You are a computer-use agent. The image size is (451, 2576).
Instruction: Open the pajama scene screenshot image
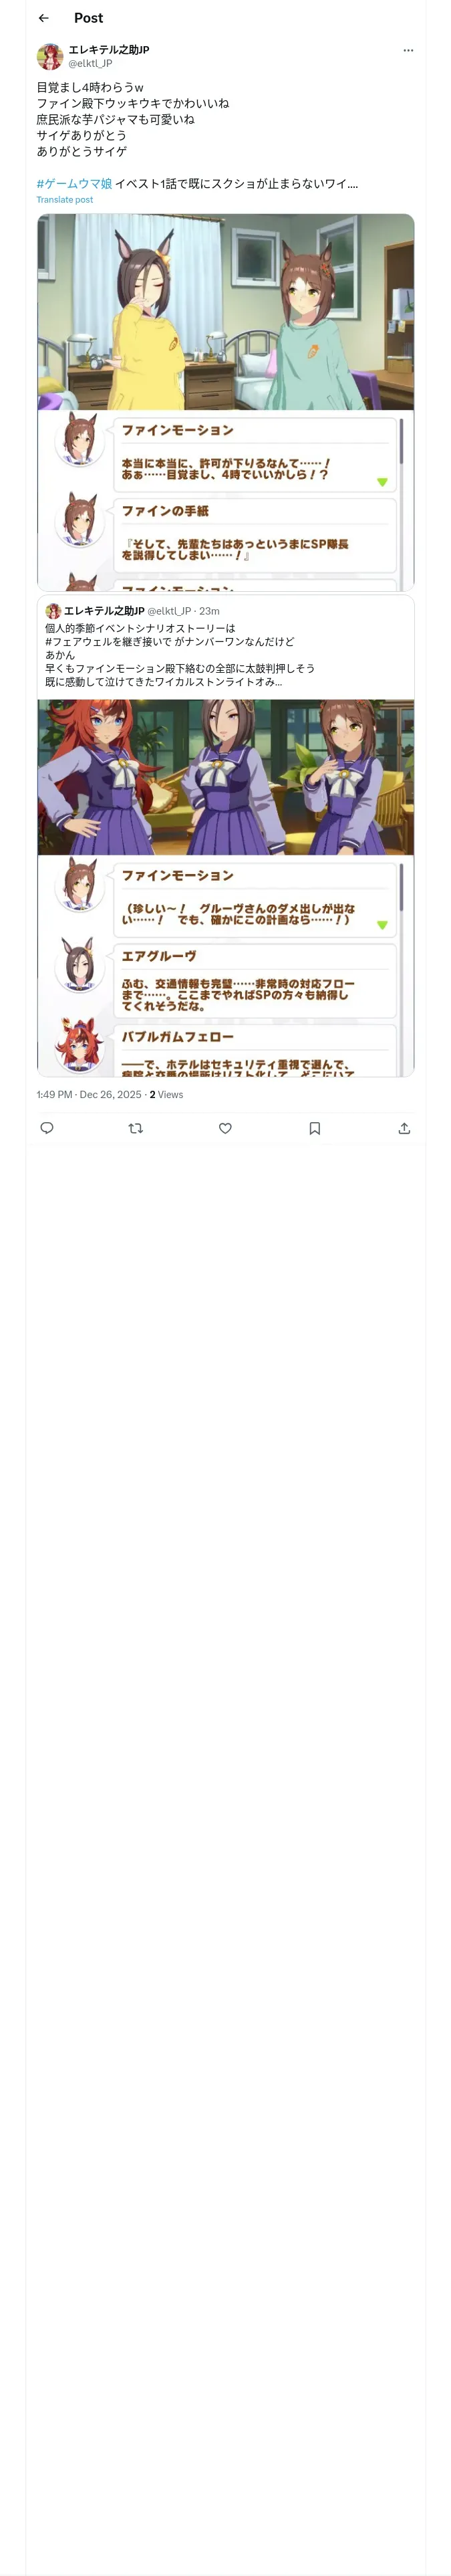click(226, 402)
